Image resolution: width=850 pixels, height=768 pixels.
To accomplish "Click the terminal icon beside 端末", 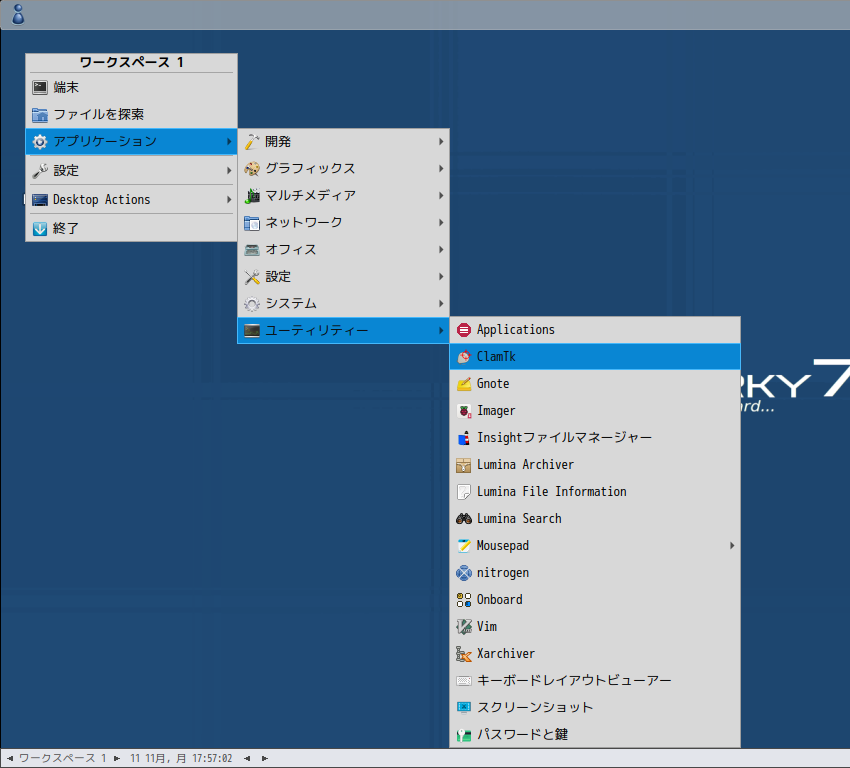I will (x=40, y=87).
